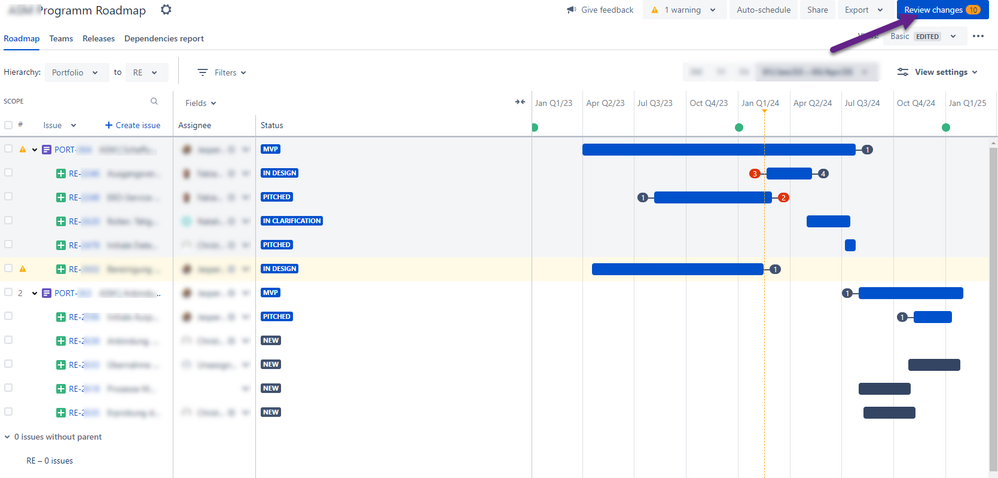Toggle the select-all checkbox in Scope header

(x=8, y=125)
